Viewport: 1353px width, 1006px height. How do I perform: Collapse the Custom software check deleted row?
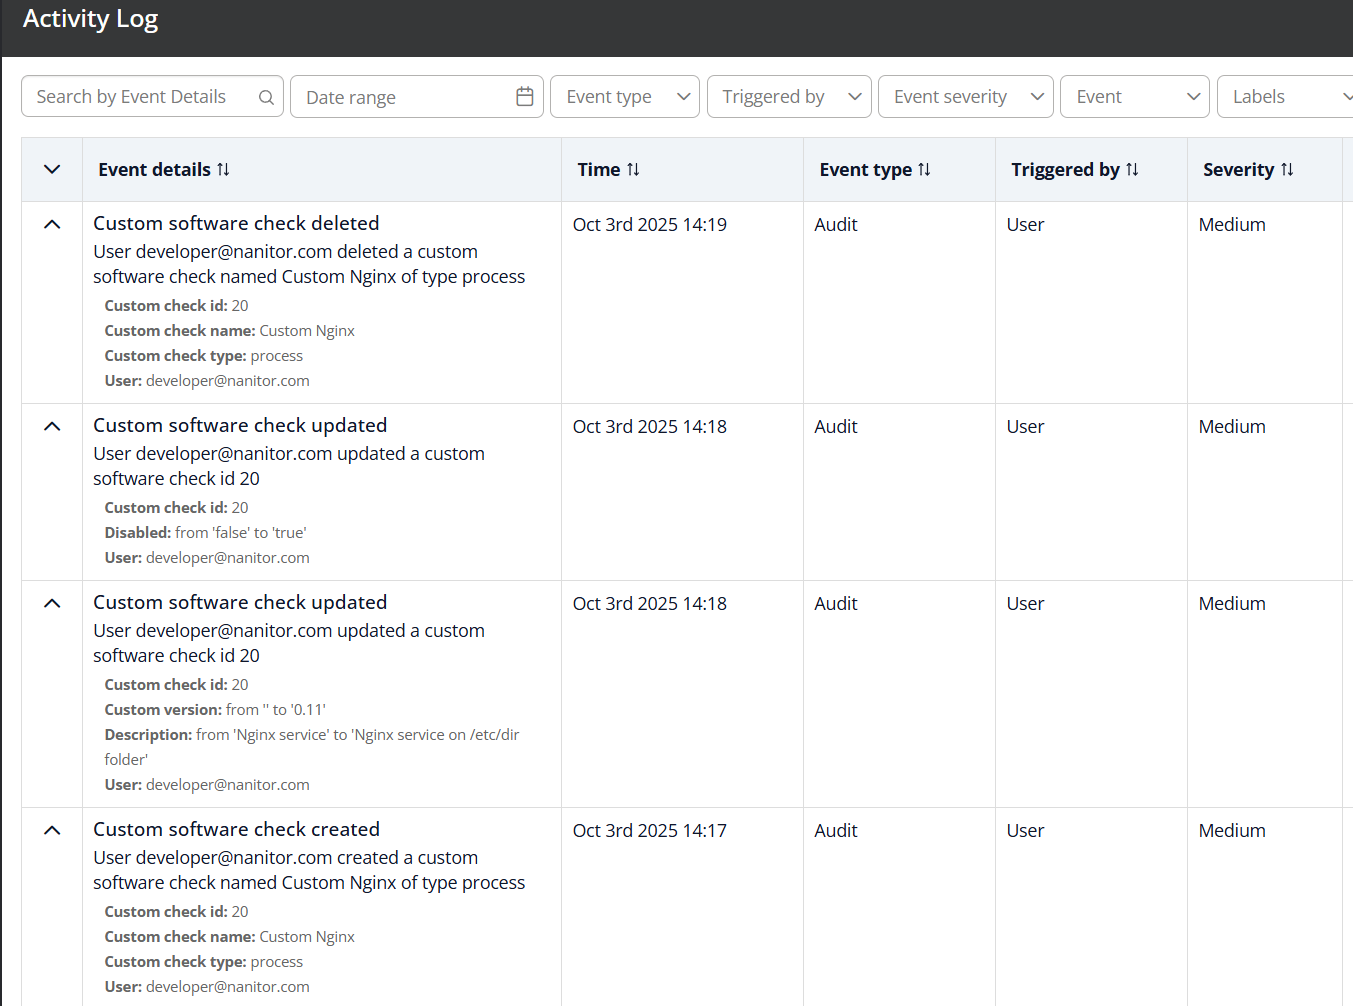52,225
